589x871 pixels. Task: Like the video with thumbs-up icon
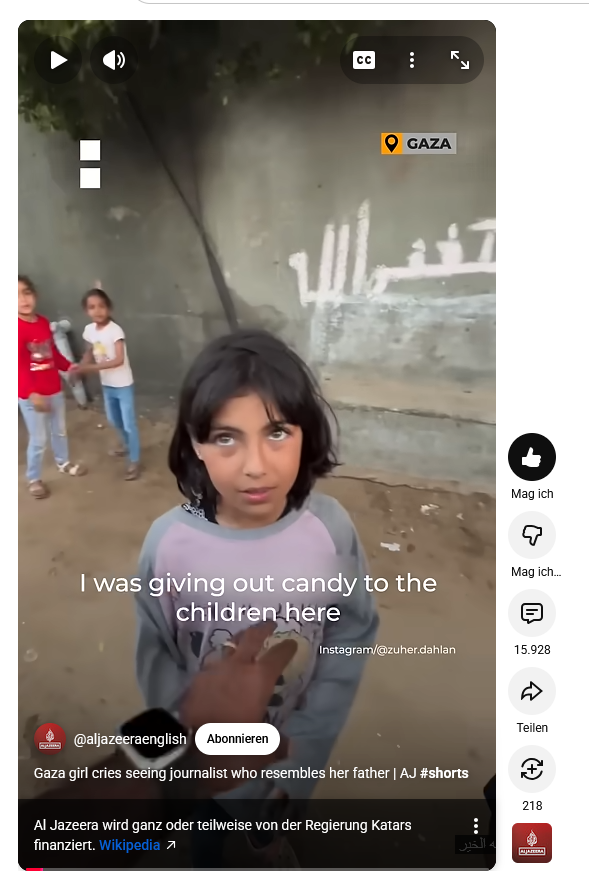pyautogui.click(x=532, y=457)
